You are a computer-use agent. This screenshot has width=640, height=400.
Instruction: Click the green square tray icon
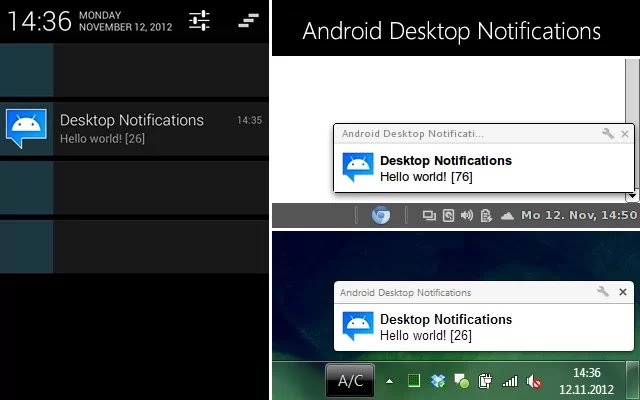(x=414, y=380)
